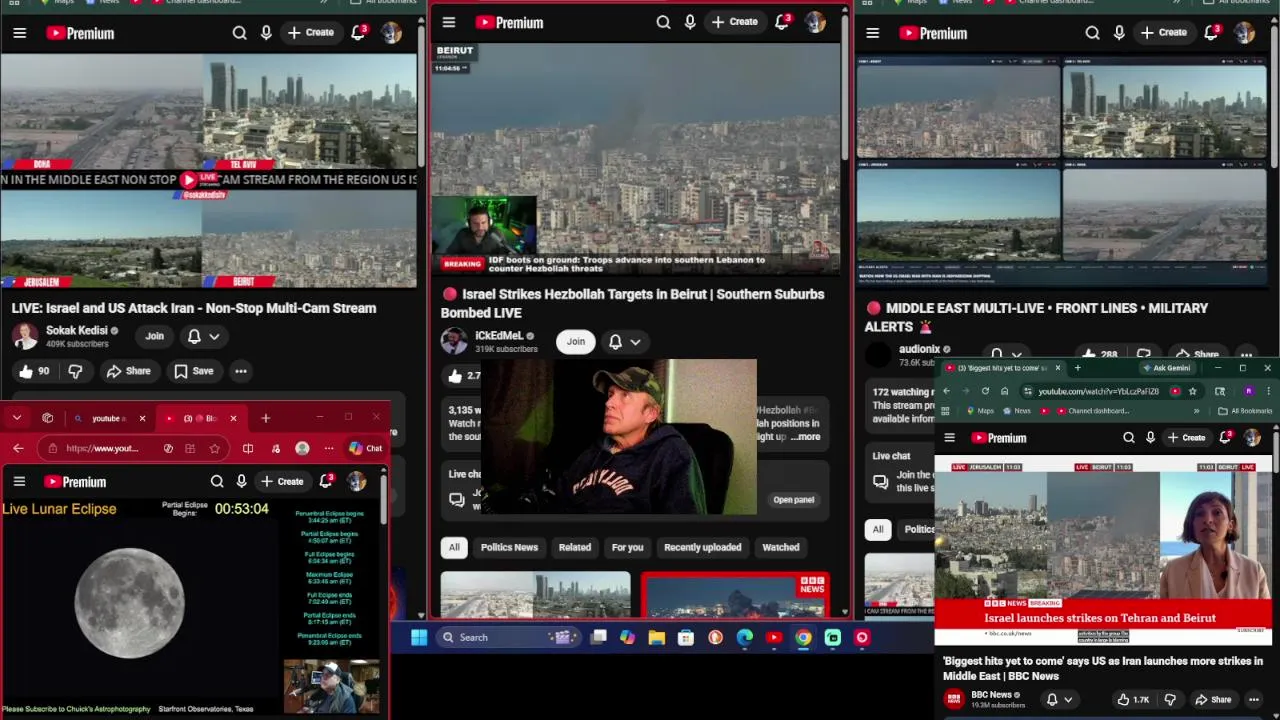Viewport: 1280px width, 720px height.
Task: Click search icon in audionix window
Action: click(1093, 33)
